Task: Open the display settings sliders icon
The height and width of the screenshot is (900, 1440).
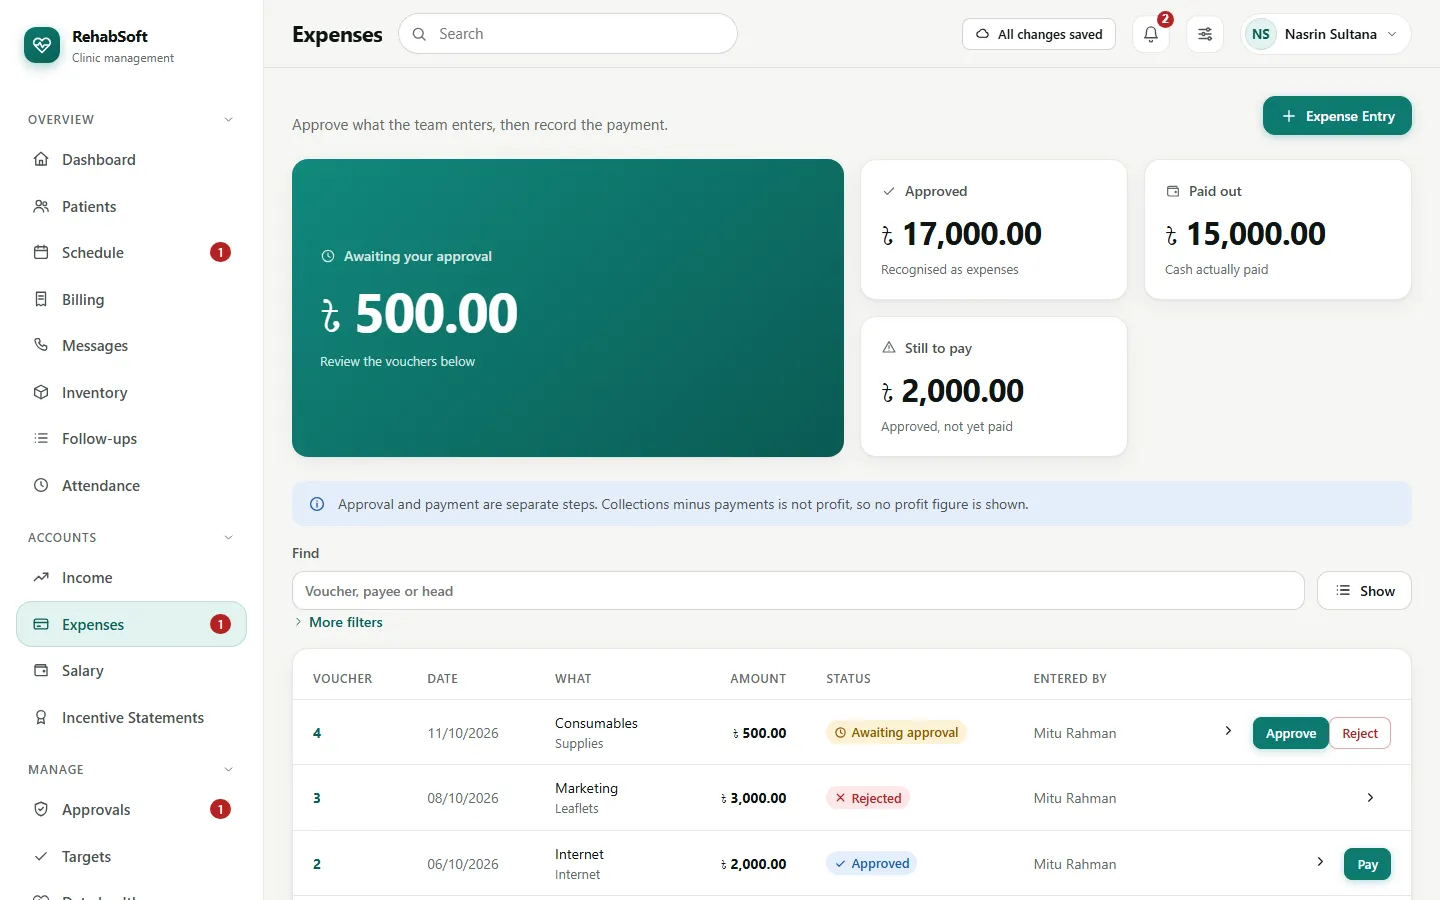Action: click(1205, 34)
